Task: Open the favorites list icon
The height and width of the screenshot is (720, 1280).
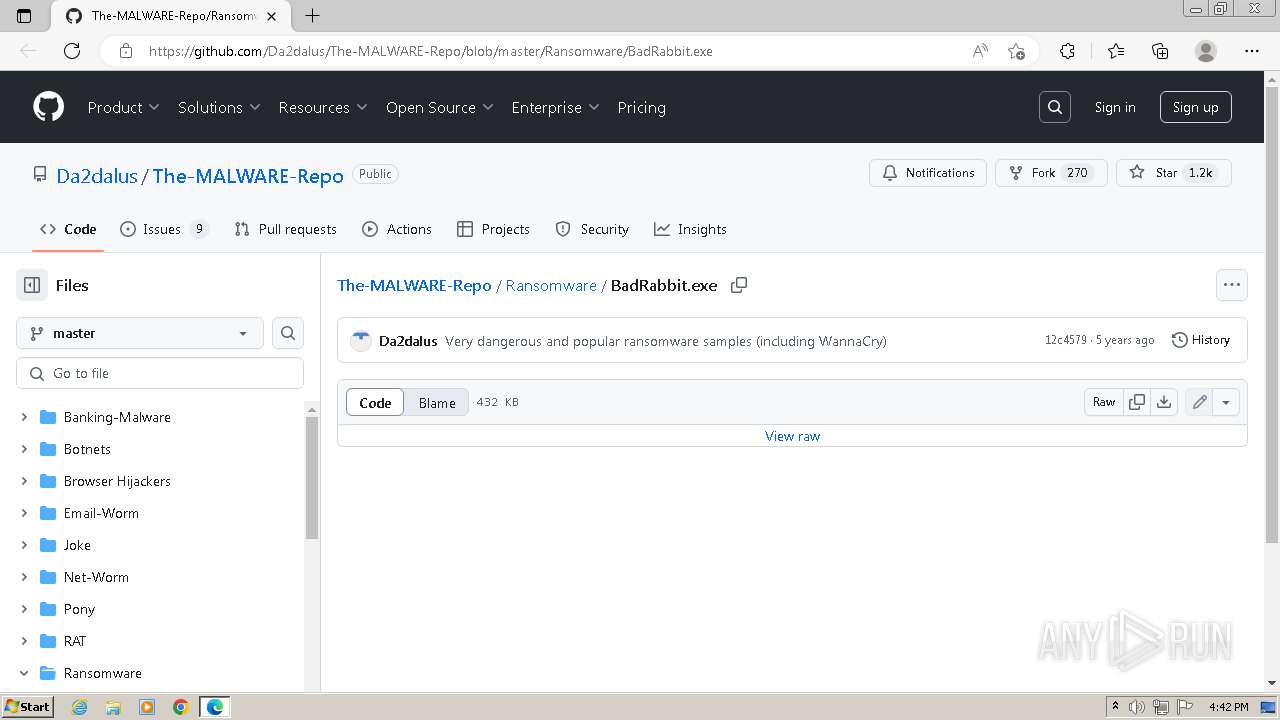Action: [x=1116, y=51]
